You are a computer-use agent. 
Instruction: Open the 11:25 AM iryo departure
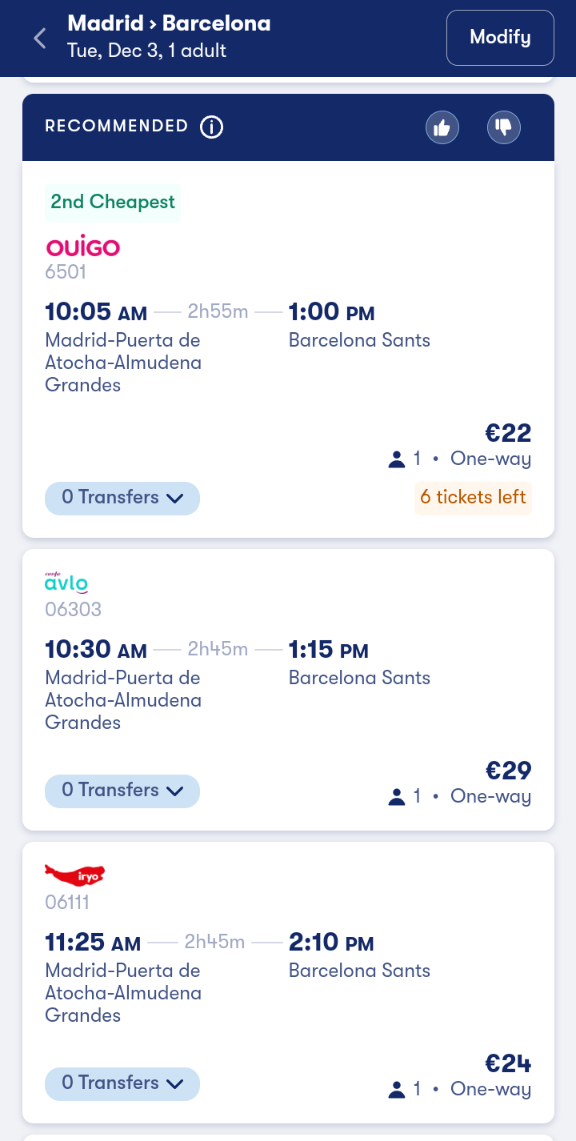[93, 942]
